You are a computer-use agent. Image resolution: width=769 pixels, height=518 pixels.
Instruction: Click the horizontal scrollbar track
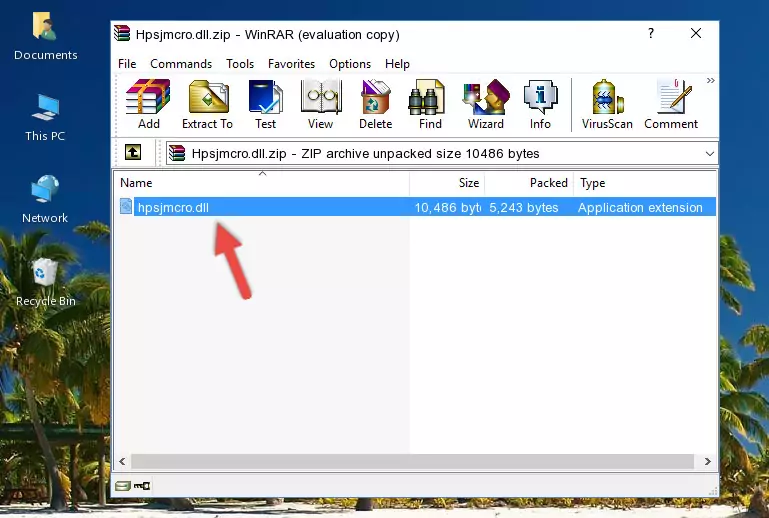click(x=412, y=461)
